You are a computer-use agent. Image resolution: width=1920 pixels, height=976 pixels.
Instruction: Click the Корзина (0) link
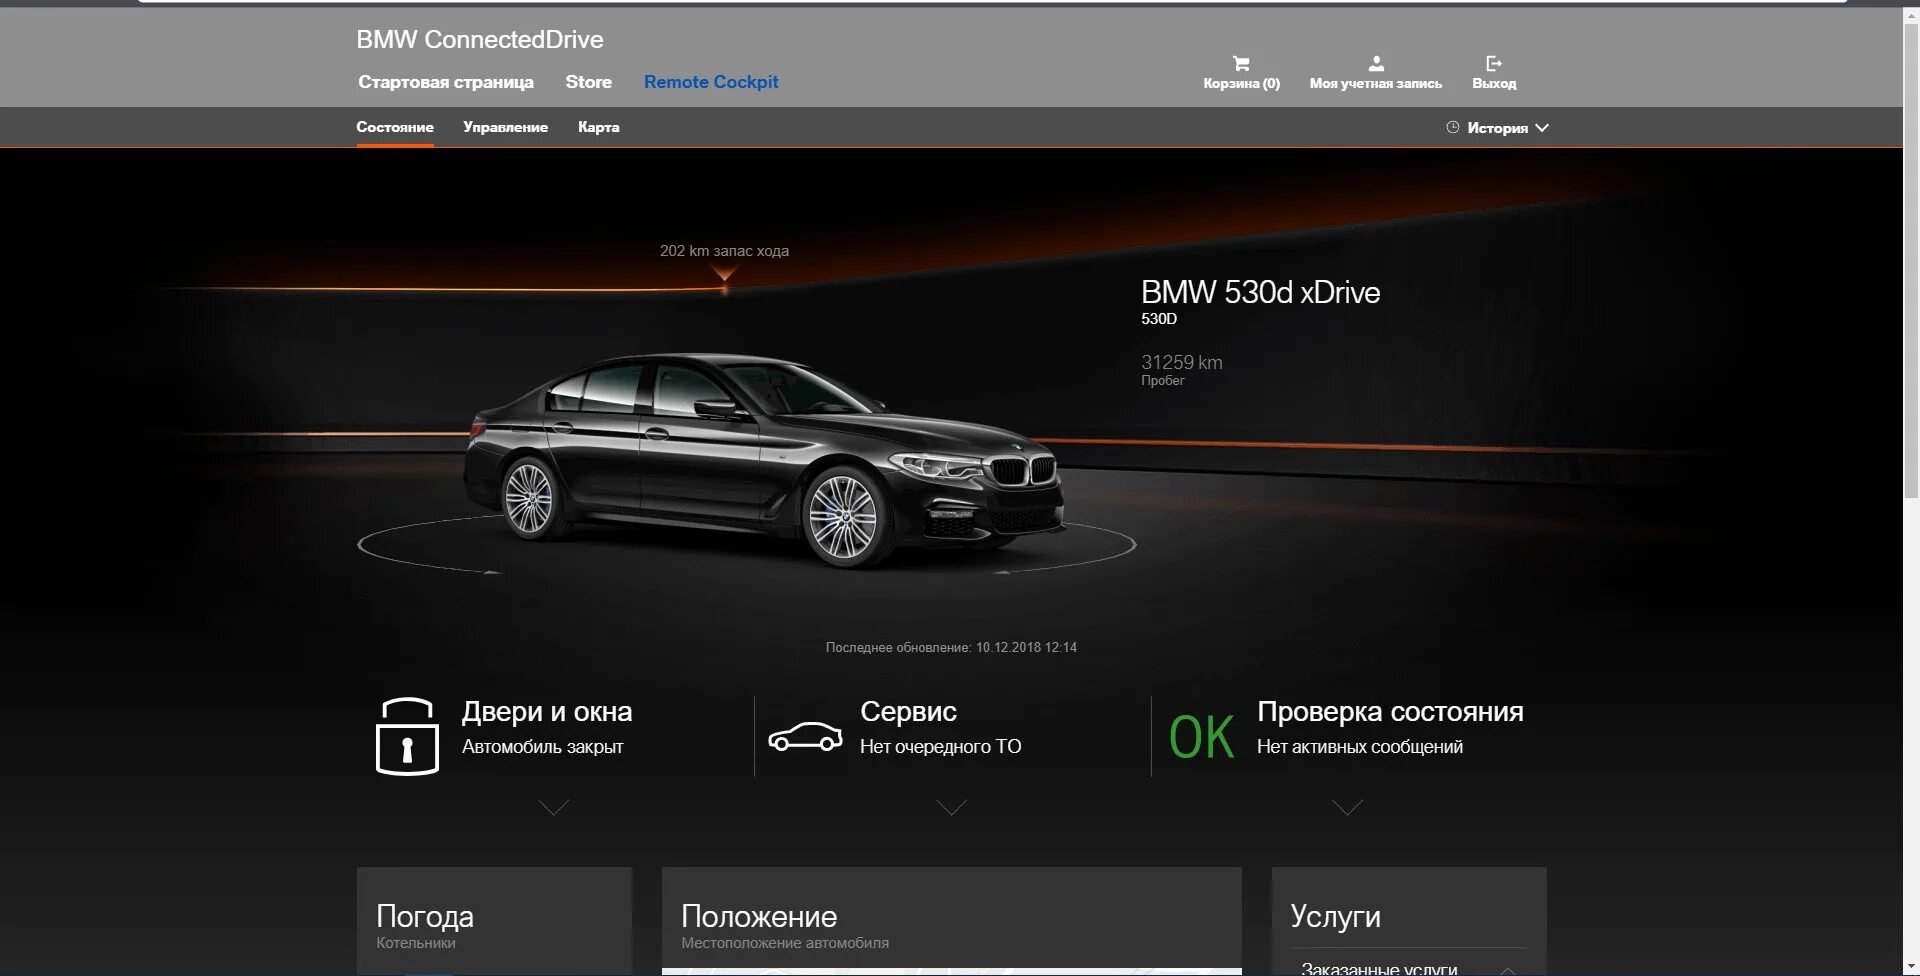point(1241,83)
